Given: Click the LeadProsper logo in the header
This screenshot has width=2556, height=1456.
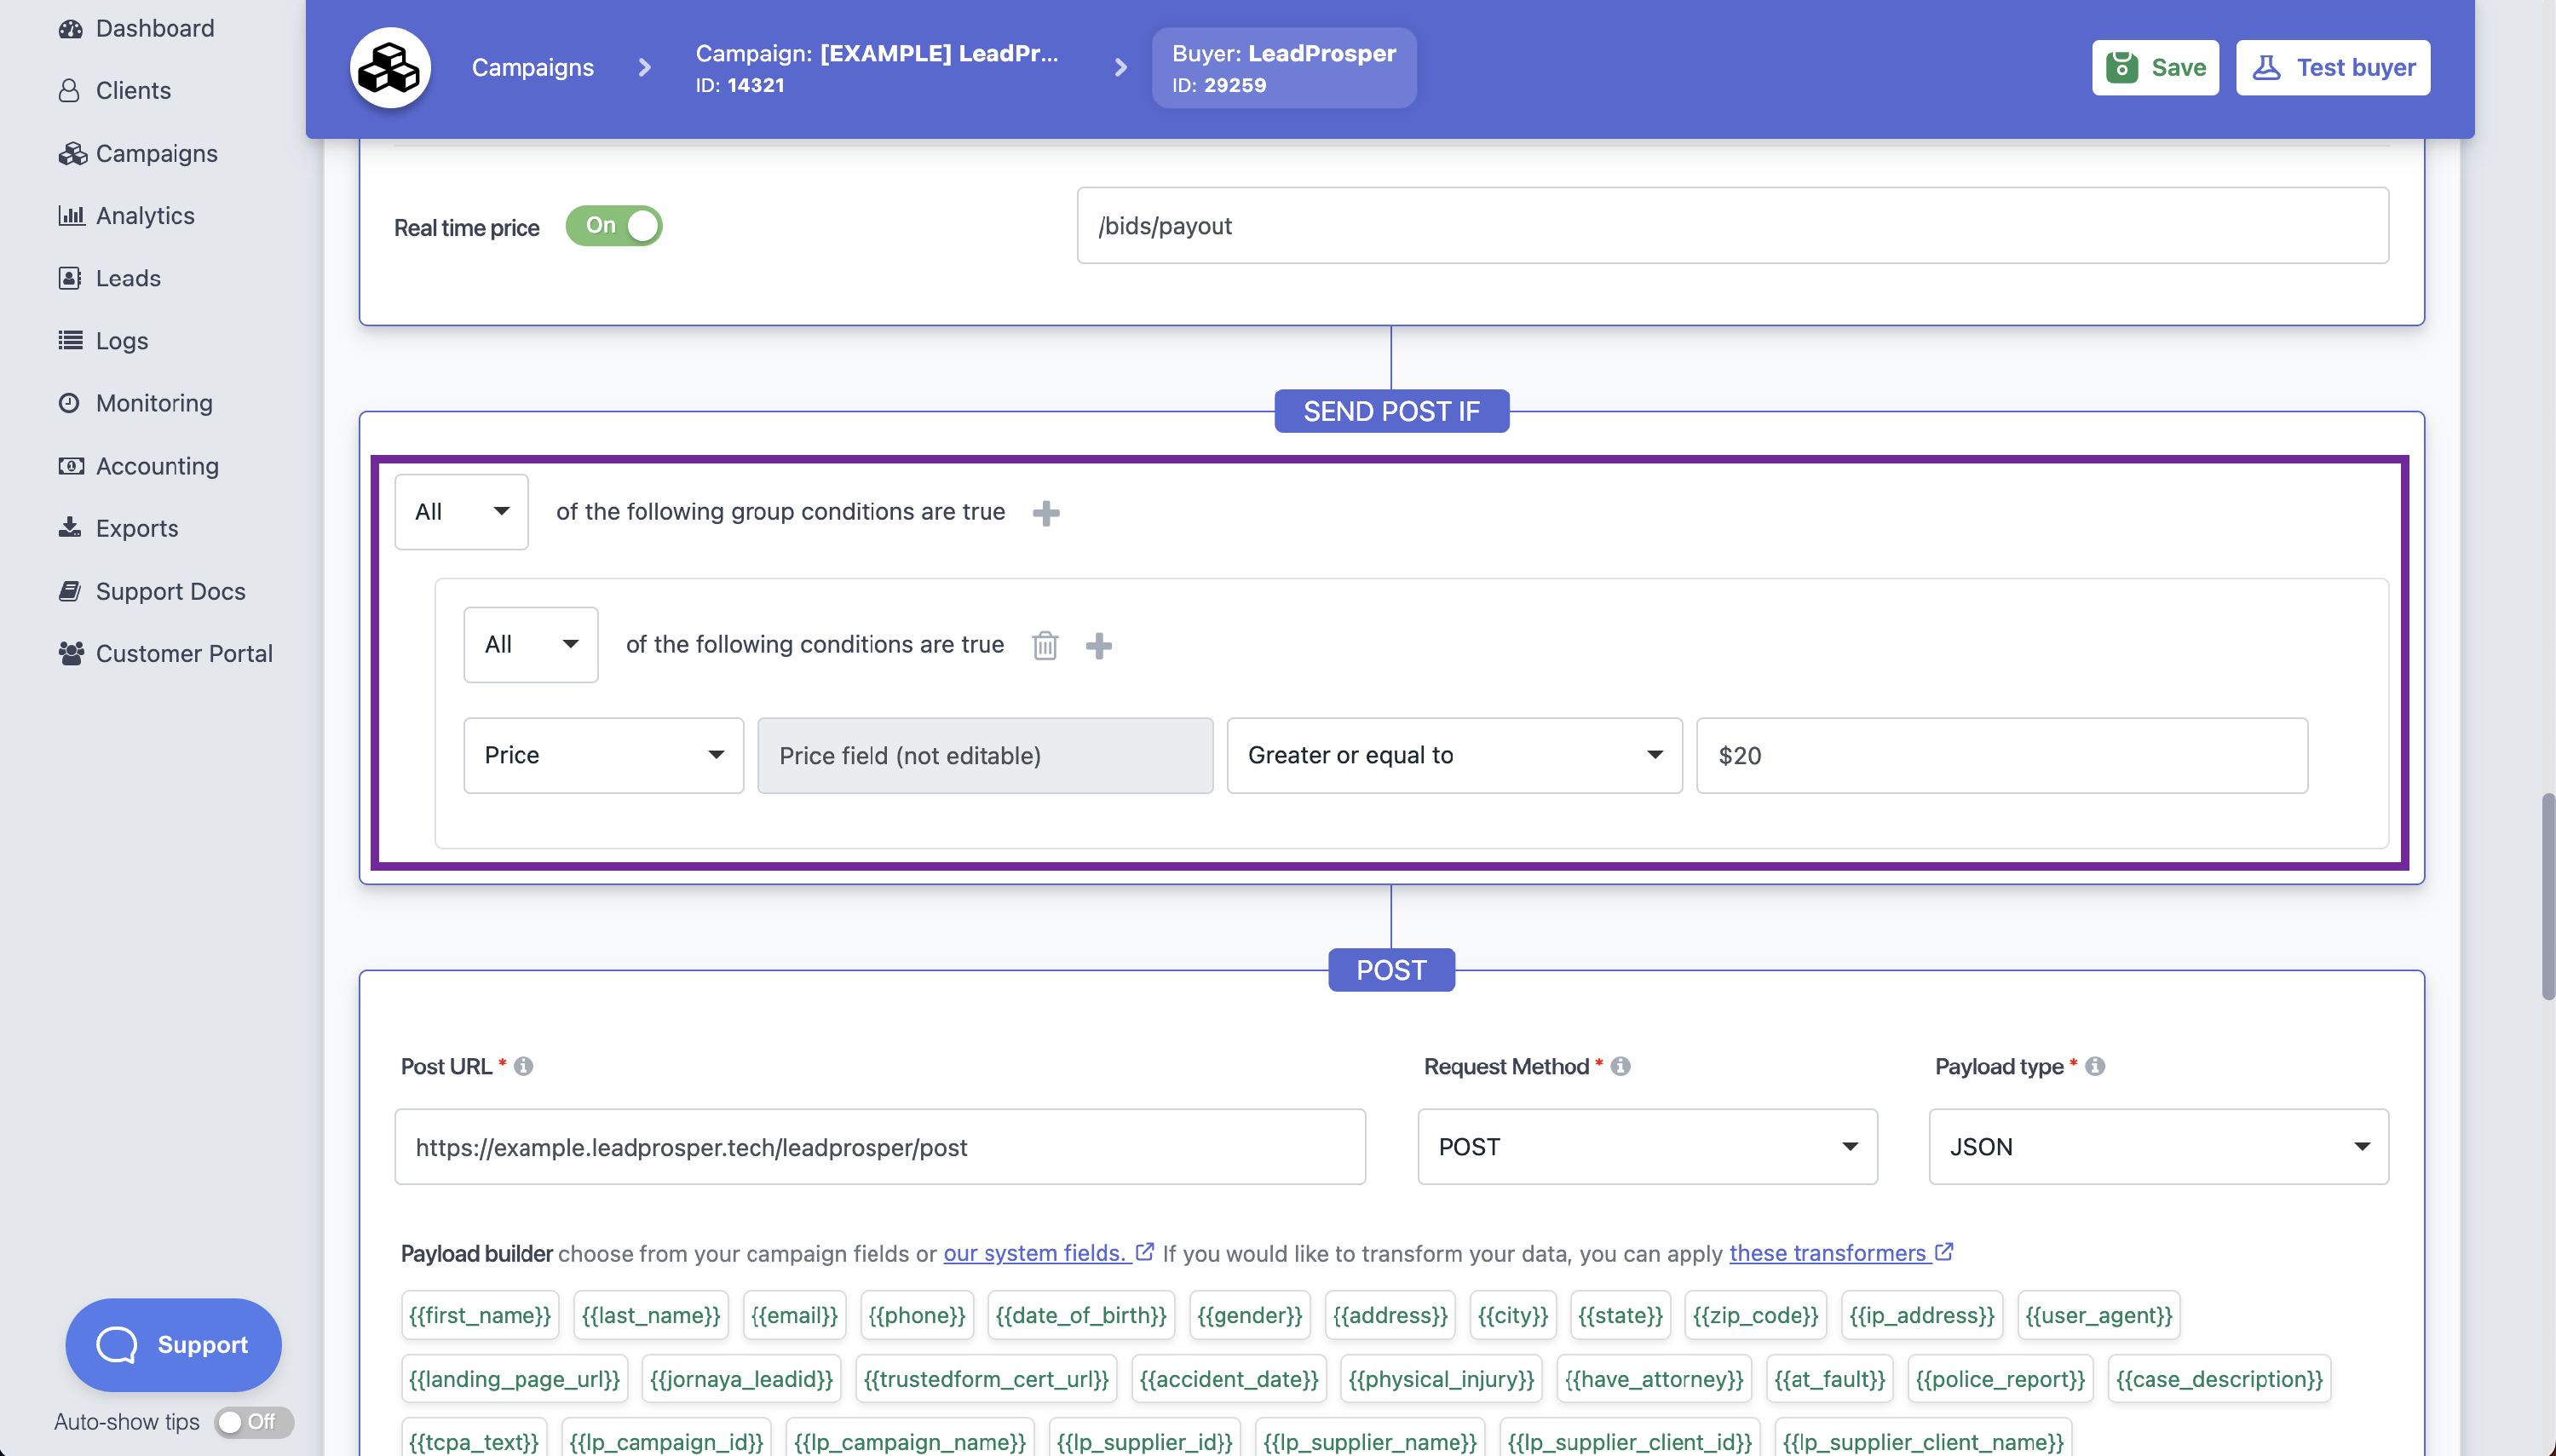Looking at the screenshot, I should [390, 67].
